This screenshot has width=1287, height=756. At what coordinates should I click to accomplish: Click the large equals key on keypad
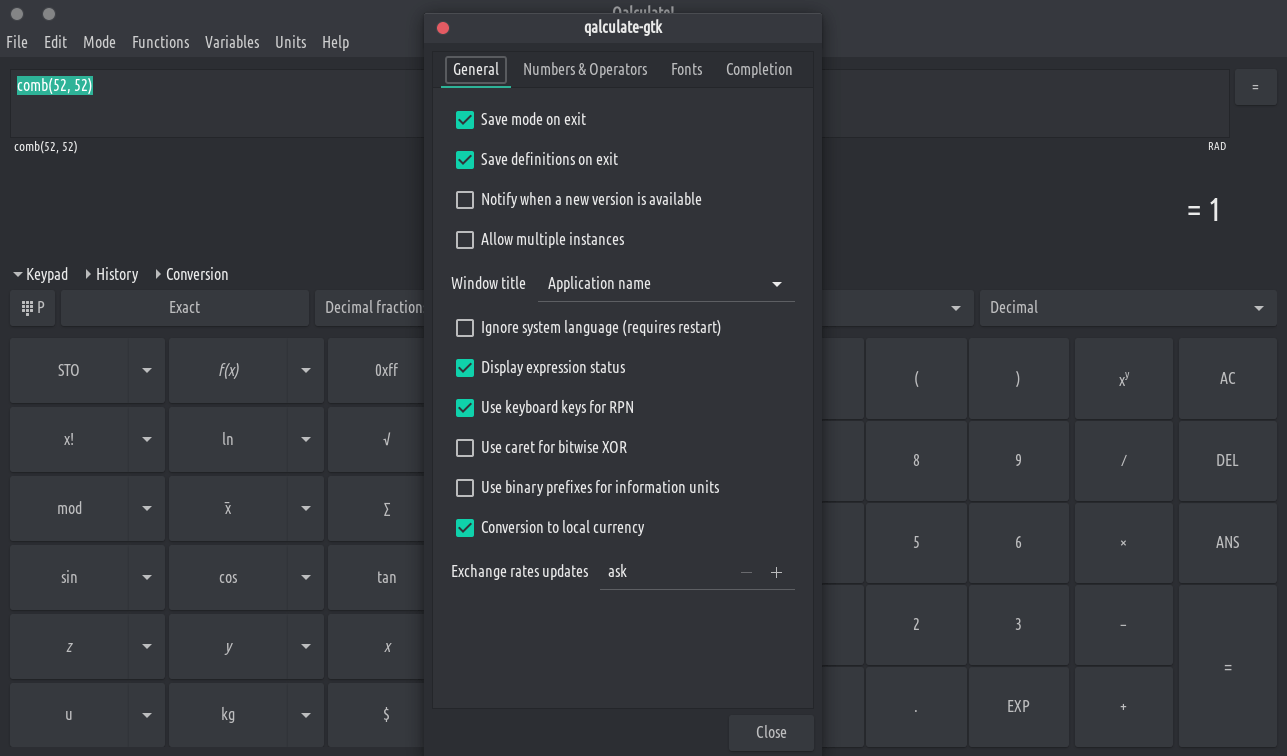coord(1227,666)
